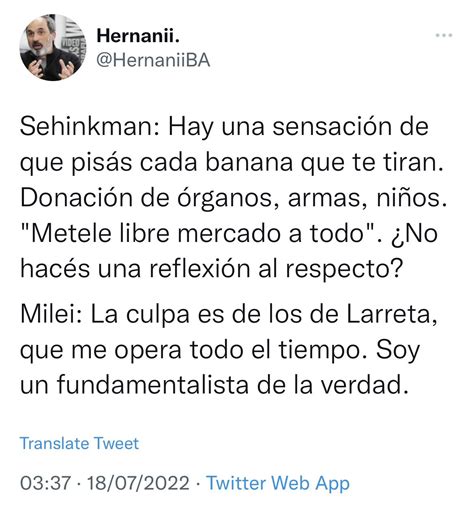Click the word banana in the tweet
Image resolution: width=474 pixels, height=507 pixels.
[249, 162]
